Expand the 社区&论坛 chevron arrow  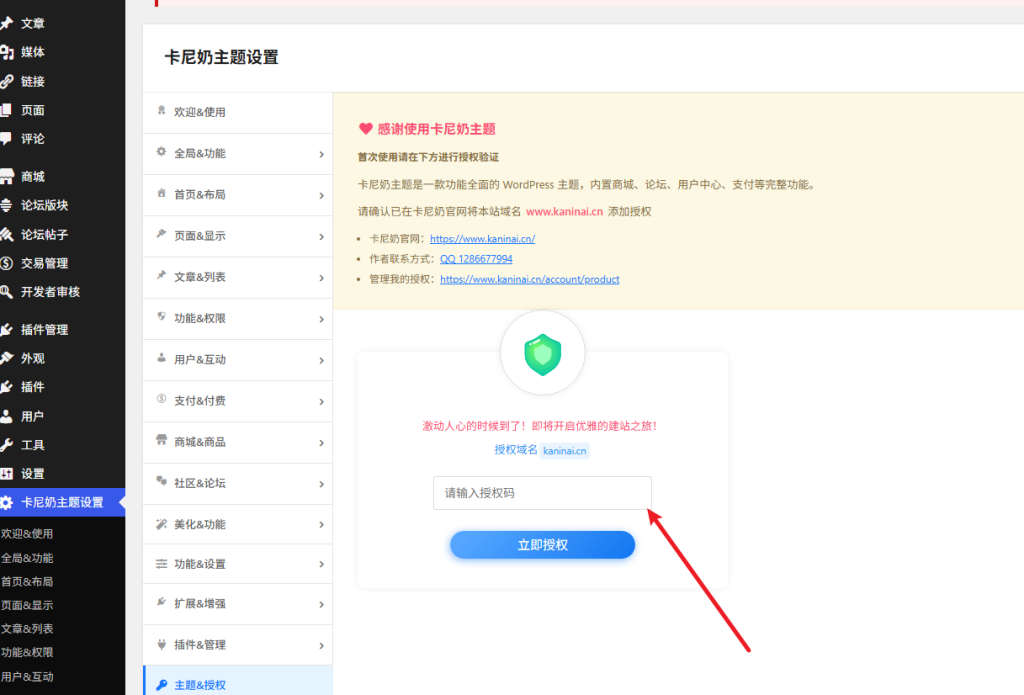coord(321,484)
